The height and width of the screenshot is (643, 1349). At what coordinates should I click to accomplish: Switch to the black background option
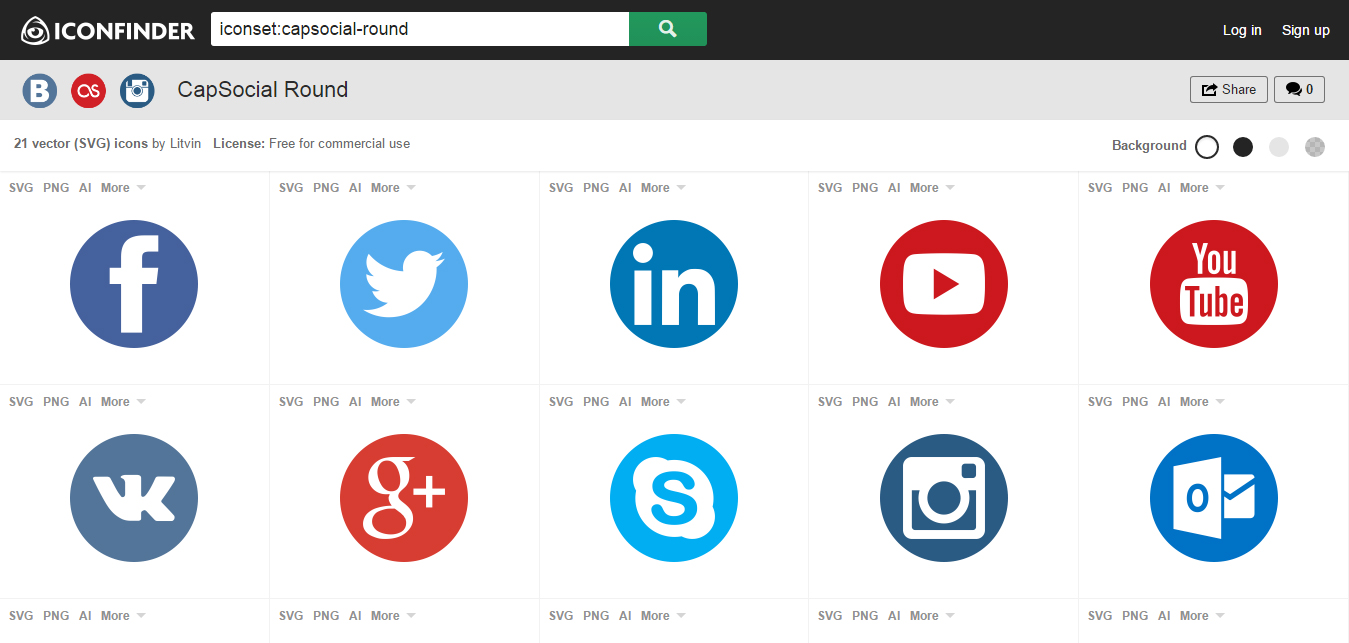[1243, 146]
